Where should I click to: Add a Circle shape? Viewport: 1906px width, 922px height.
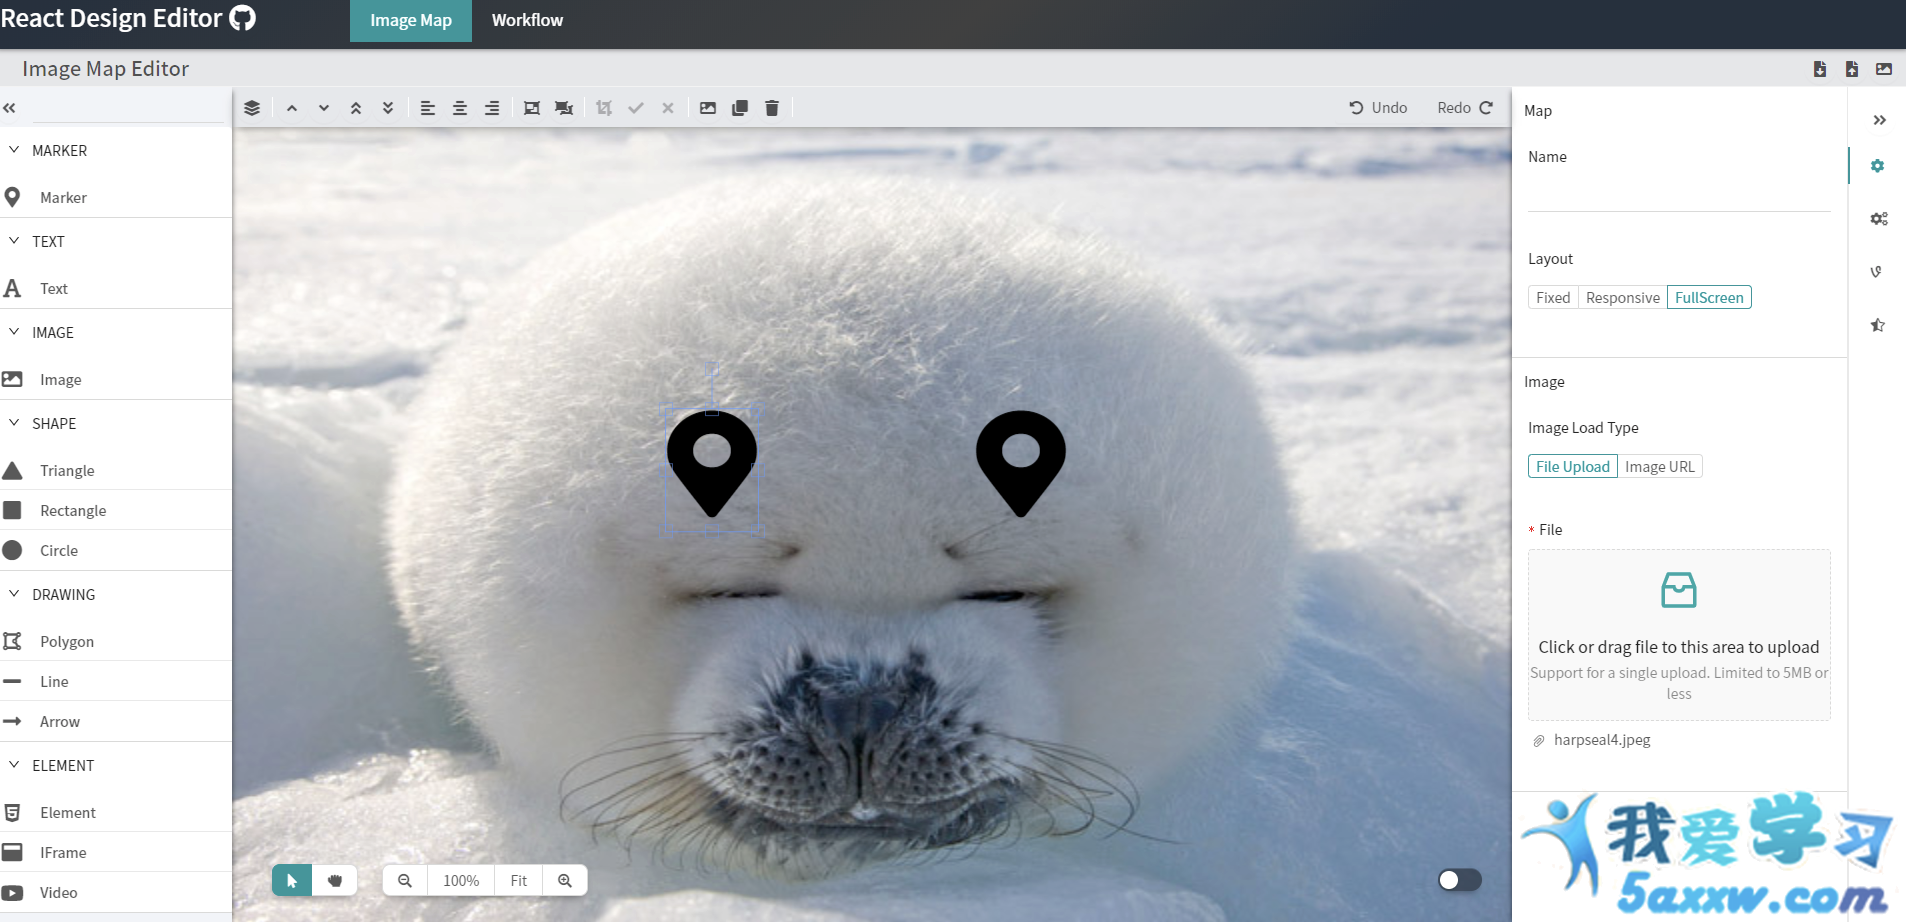tap(116, 551)
